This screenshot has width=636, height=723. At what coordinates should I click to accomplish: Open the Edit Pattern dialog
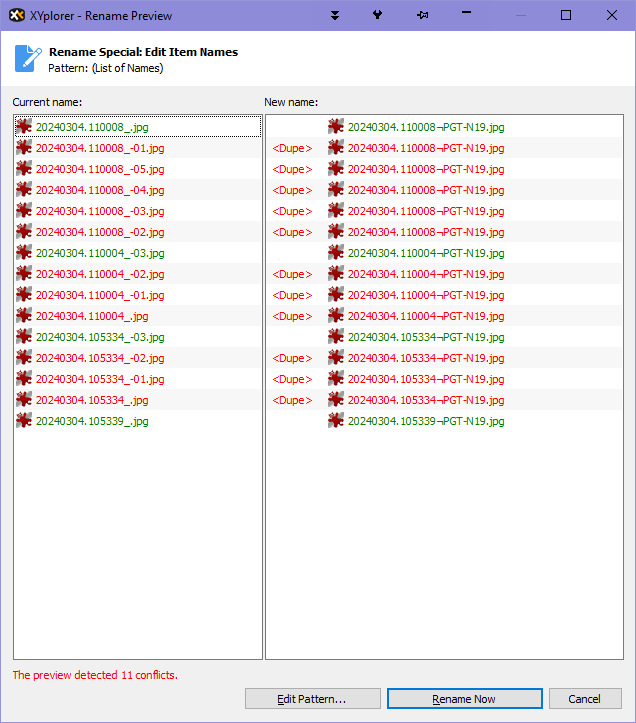[312, 699]
